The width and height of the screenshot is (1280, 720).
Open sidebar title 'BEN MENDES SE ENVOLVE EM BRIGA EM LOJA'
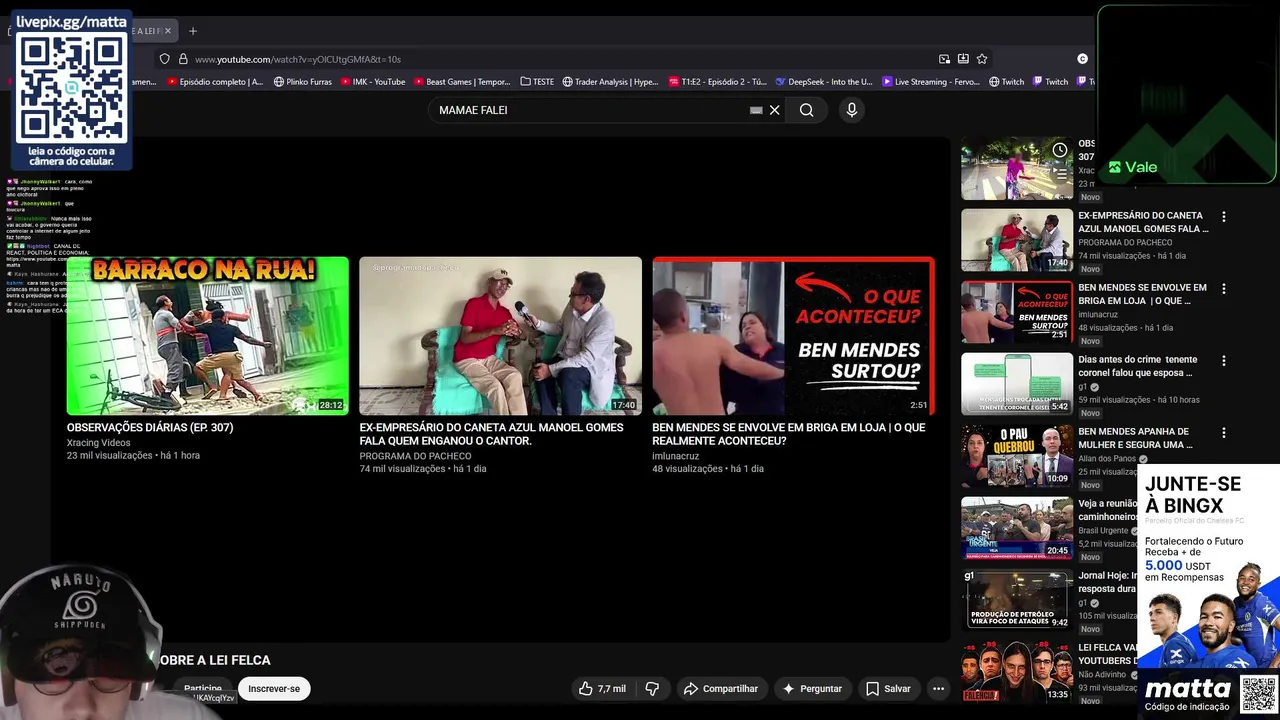1142,294
